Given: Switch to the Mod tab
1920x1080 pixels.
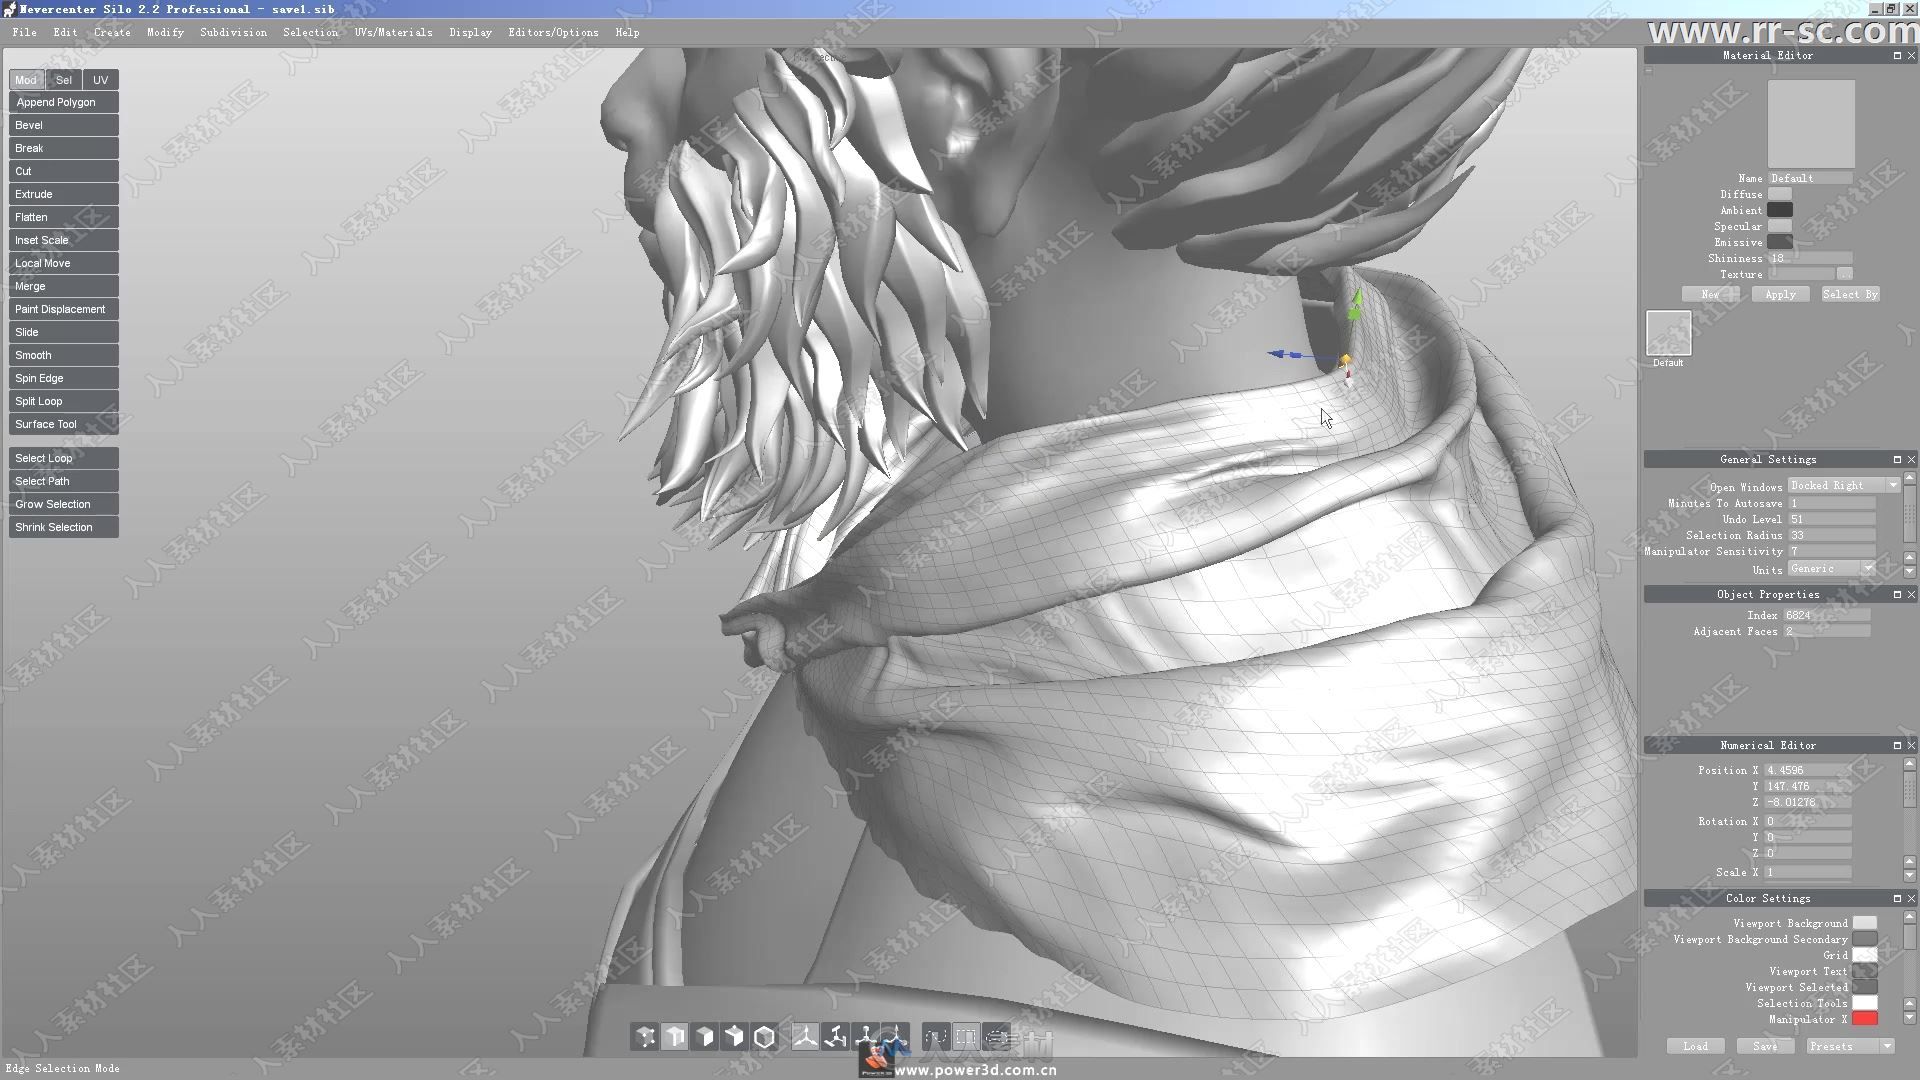Looking at the screenshot, I should tap(25, 79).
